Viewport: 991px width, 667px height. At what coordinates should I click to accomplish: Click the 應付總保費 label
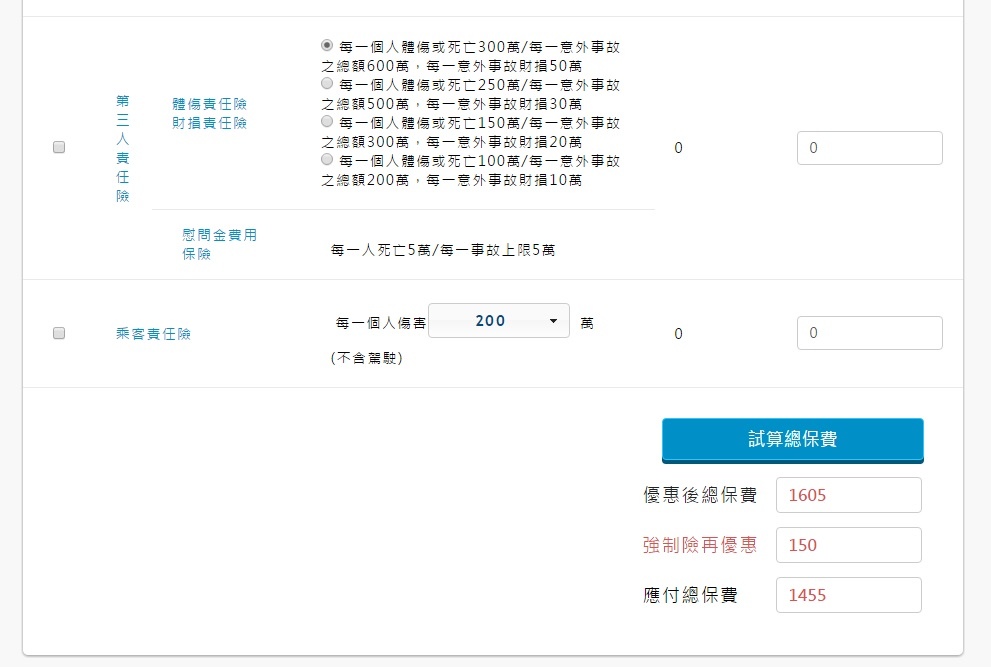[690, 595]
